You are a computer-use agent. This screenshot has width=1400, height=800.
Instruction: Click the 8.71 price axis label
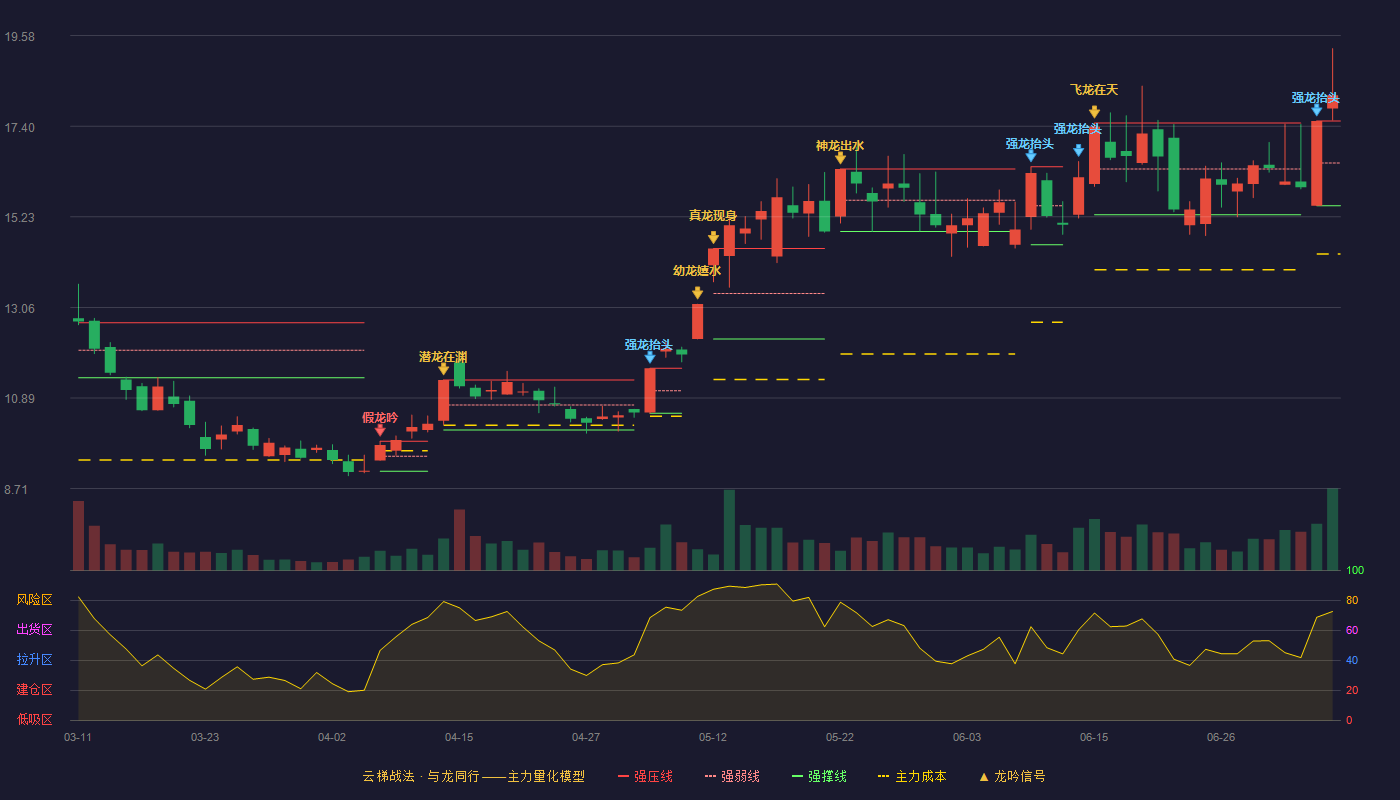click(15, 490)
